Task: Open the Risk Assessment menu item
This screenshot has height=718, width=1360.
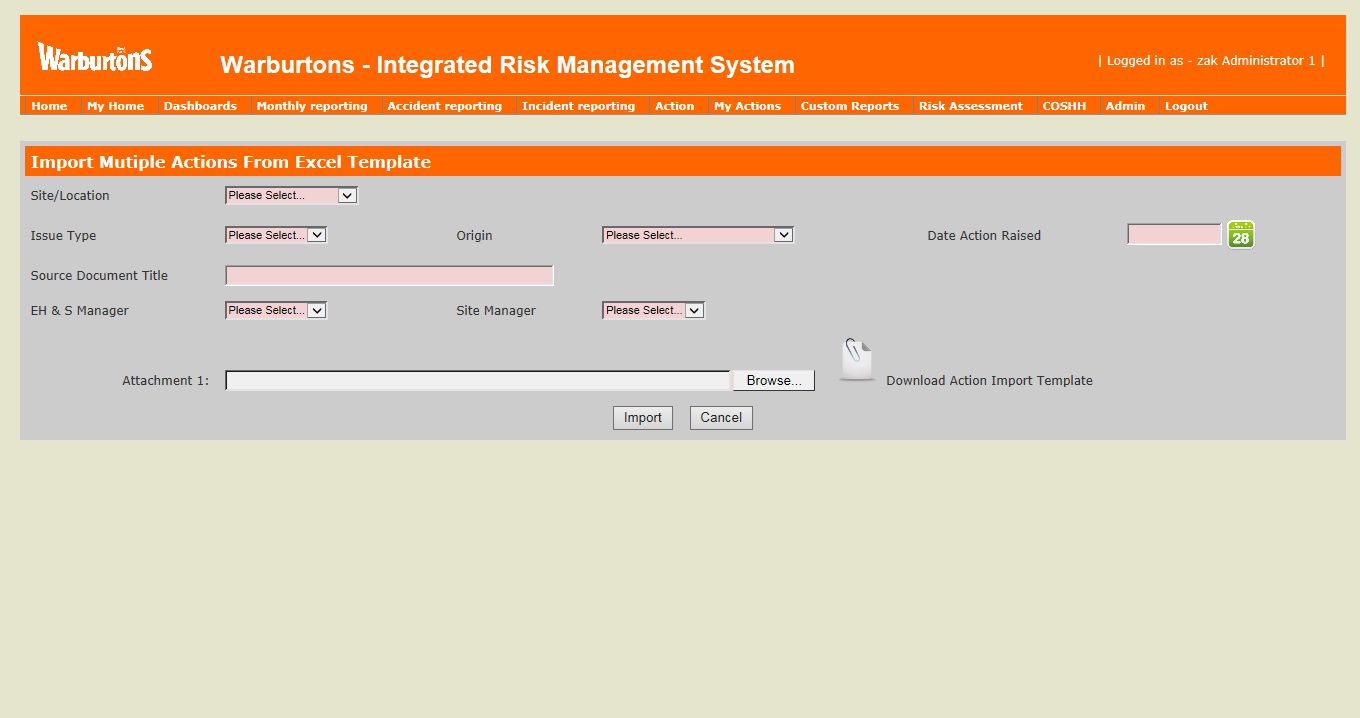Action: [970, 106]
